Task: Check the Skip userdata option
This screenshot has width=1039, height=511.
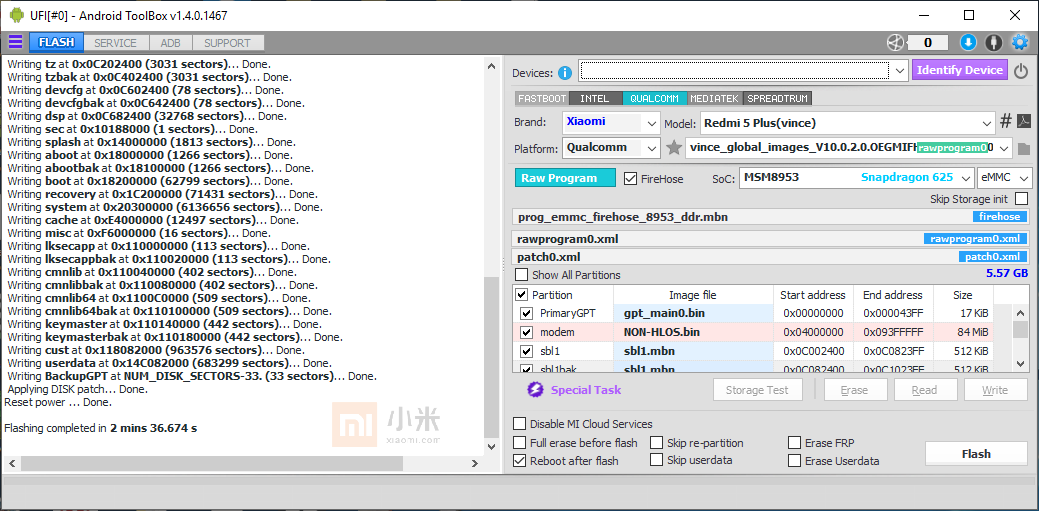Action: [657, 459]
